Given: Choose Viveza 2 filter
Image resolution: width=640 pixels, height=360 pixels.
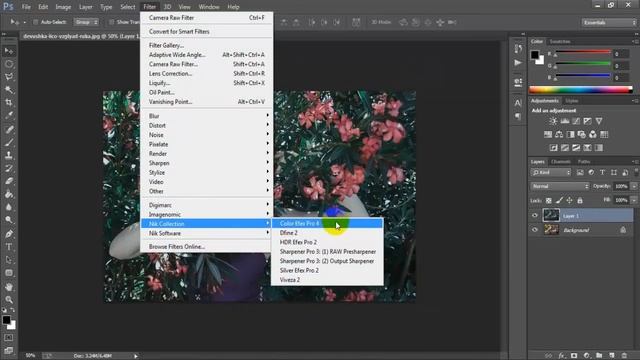Looking at the screenshot, I should 327,280.
